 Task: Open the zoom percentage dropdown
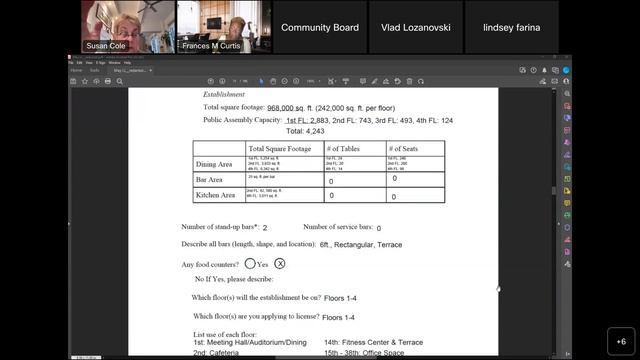coord(313,81)
